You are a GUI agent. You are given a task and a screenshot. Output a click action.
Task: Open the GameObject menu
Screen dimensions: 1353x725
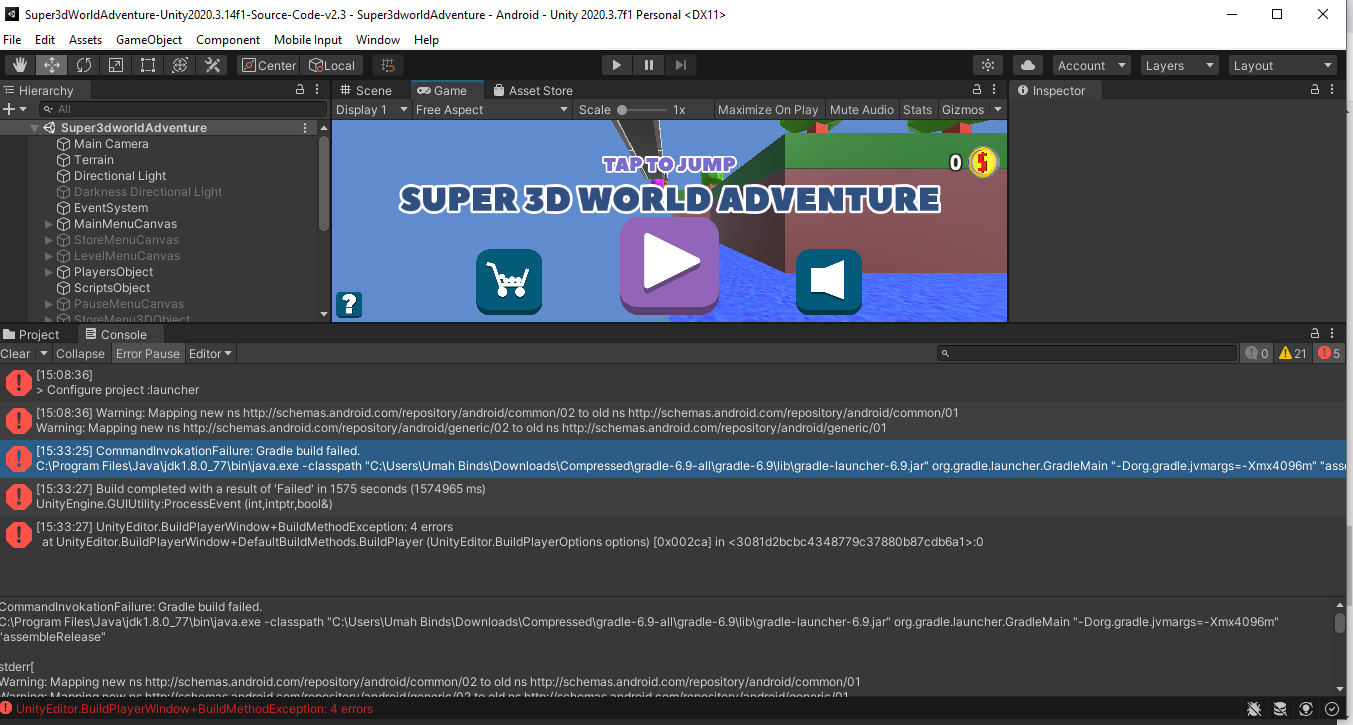[x=149, y=40]
